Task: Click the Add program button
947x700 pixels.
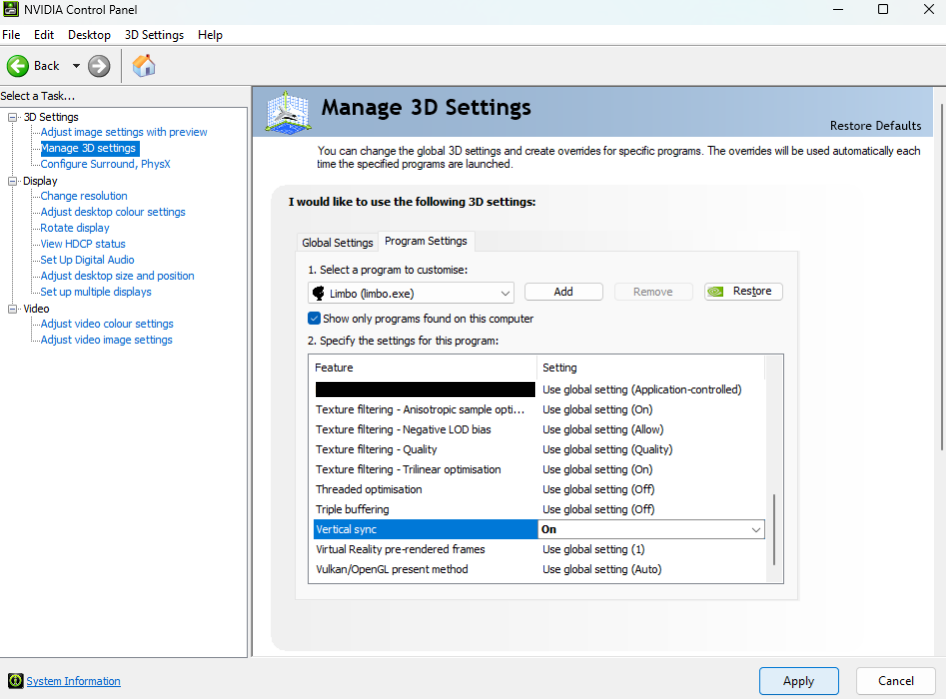Action: click(563, 292)
